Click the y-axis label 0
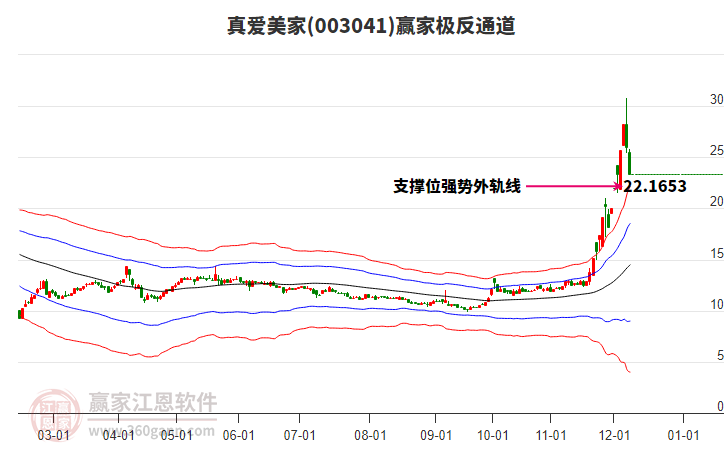The width and height of the screenshot is (726, 450). (x=720, y=406)
